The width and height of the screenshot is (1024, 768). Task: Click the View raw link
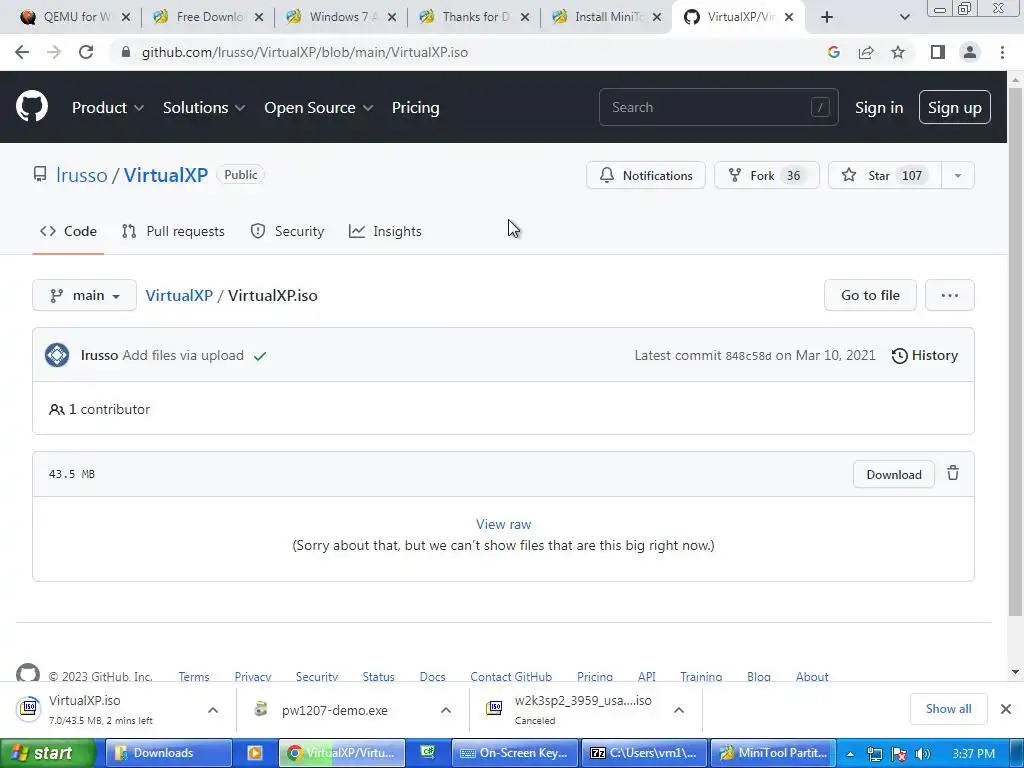[503, 524]
